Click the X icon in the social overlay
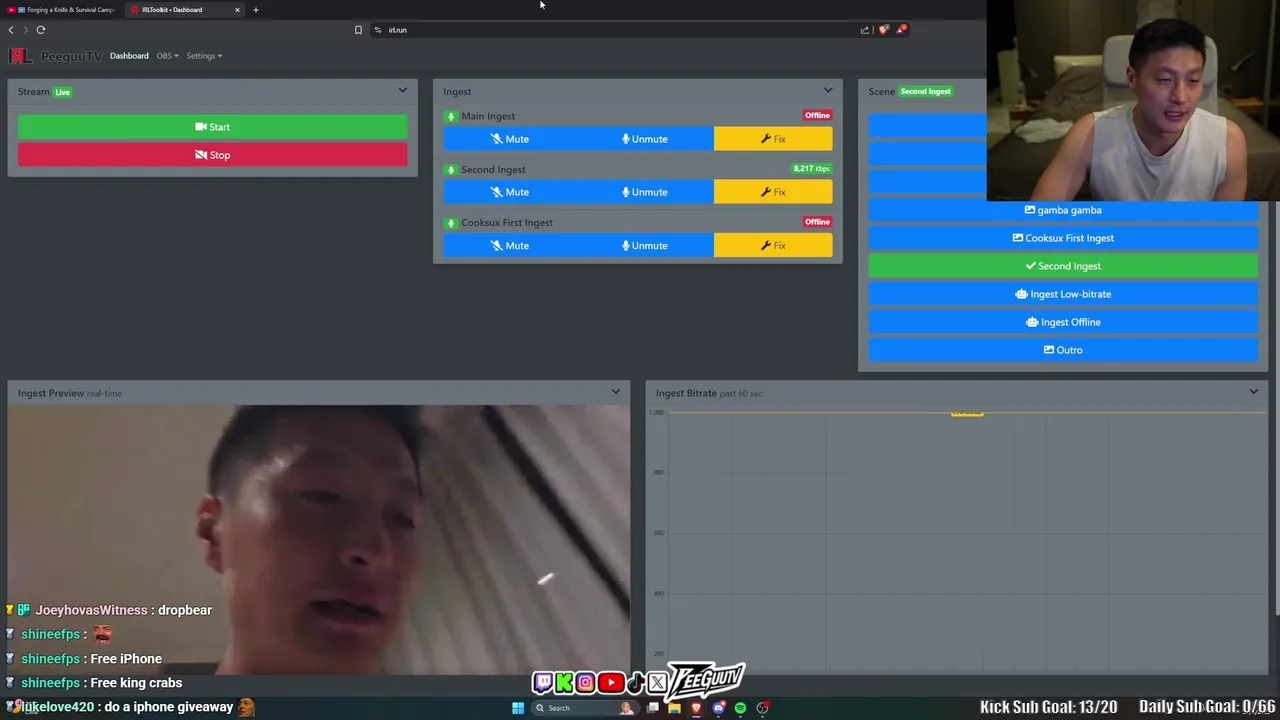This screenshot has width=1280, height=720. coord(657,683)
